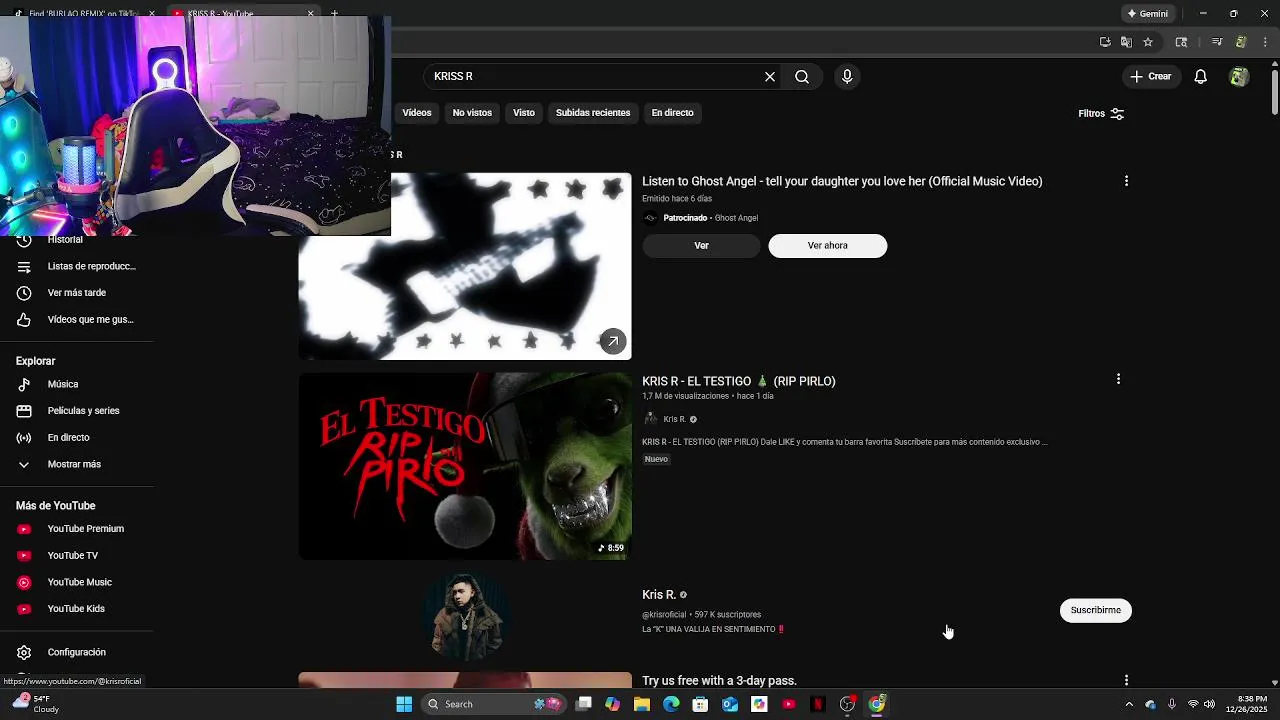Click the Windows taskbar Search box

point(495,704)
